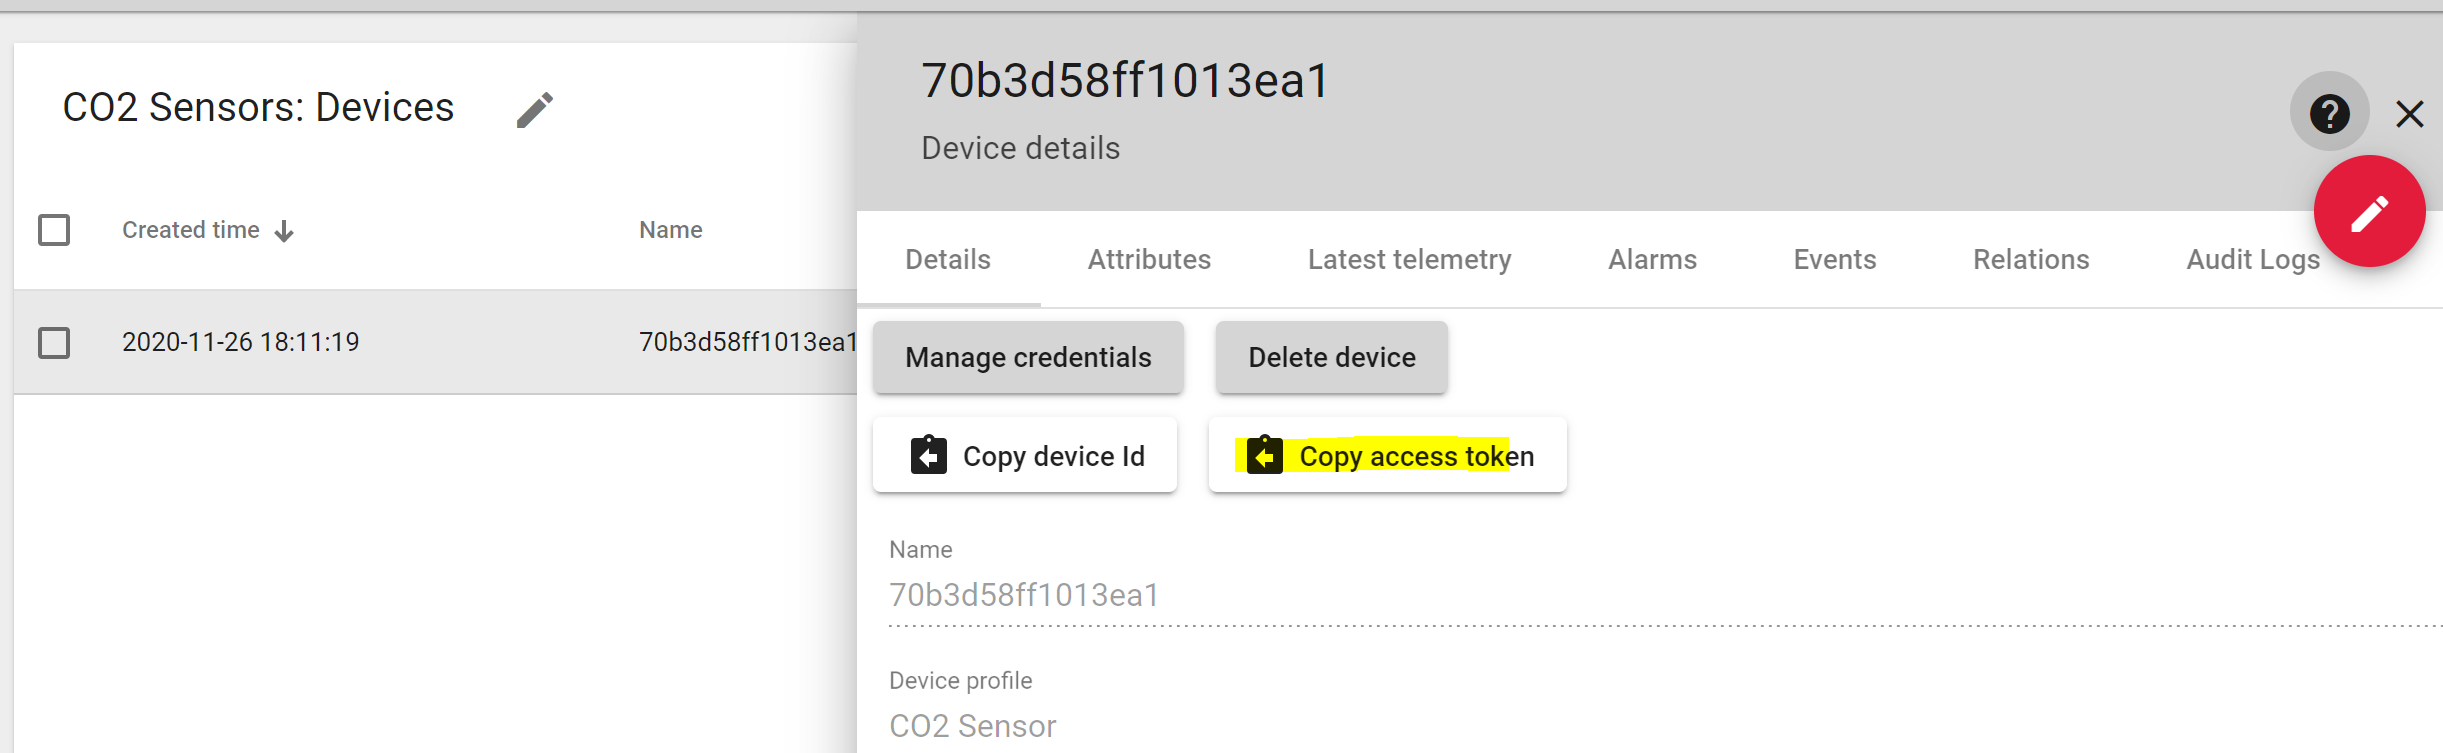Click the Manage credentials button
Image resolution: width=2443 pixels, height=753 pixels.
[x=1027, y=357]
